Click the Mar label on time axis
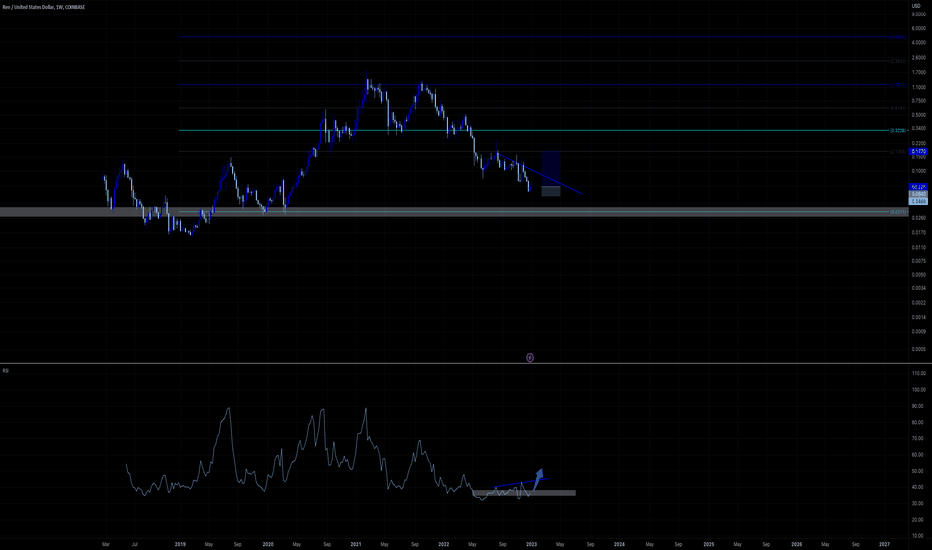Viewport: 932px width, 550px height. click(105, 544)
